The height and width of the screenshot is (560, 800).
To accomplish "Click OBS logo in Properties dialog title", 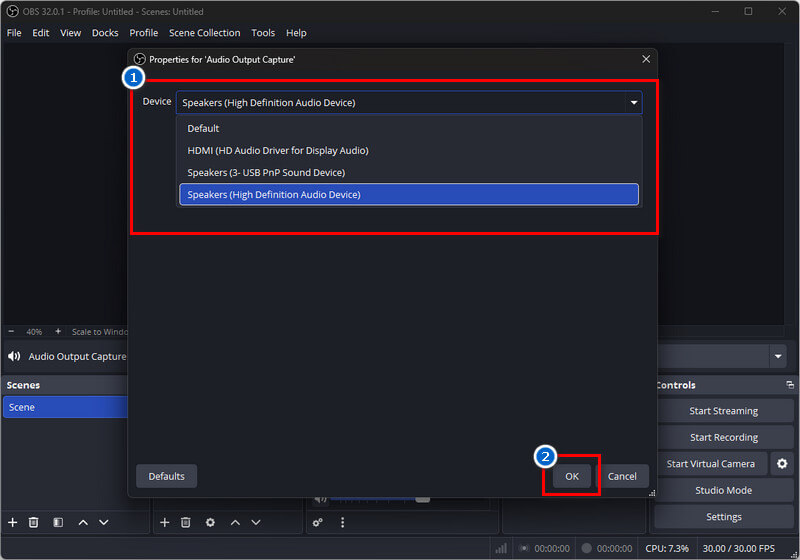I will [139, 59].
